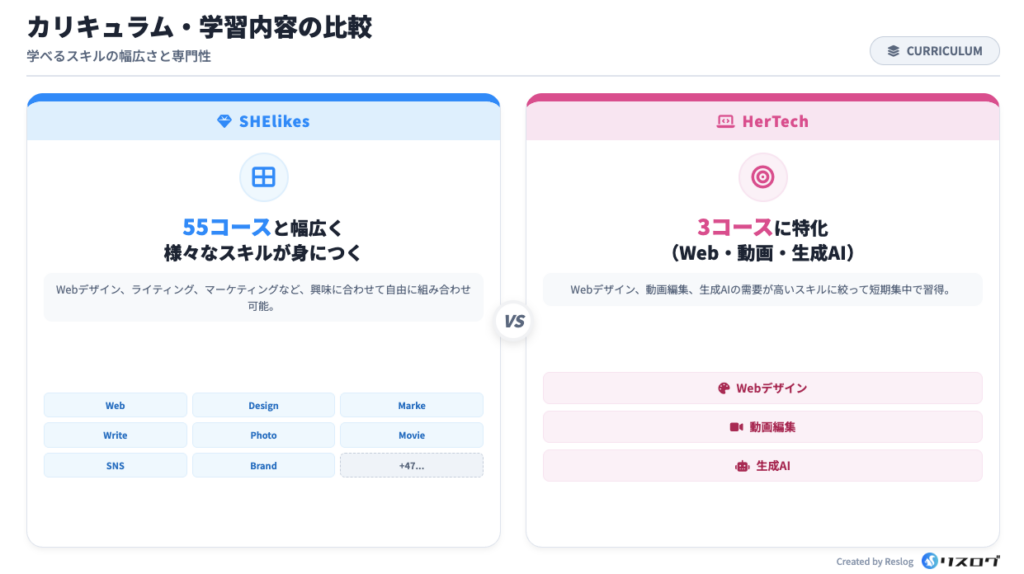Click the diamond icon beside SHElikes

(x=224, y=121)
